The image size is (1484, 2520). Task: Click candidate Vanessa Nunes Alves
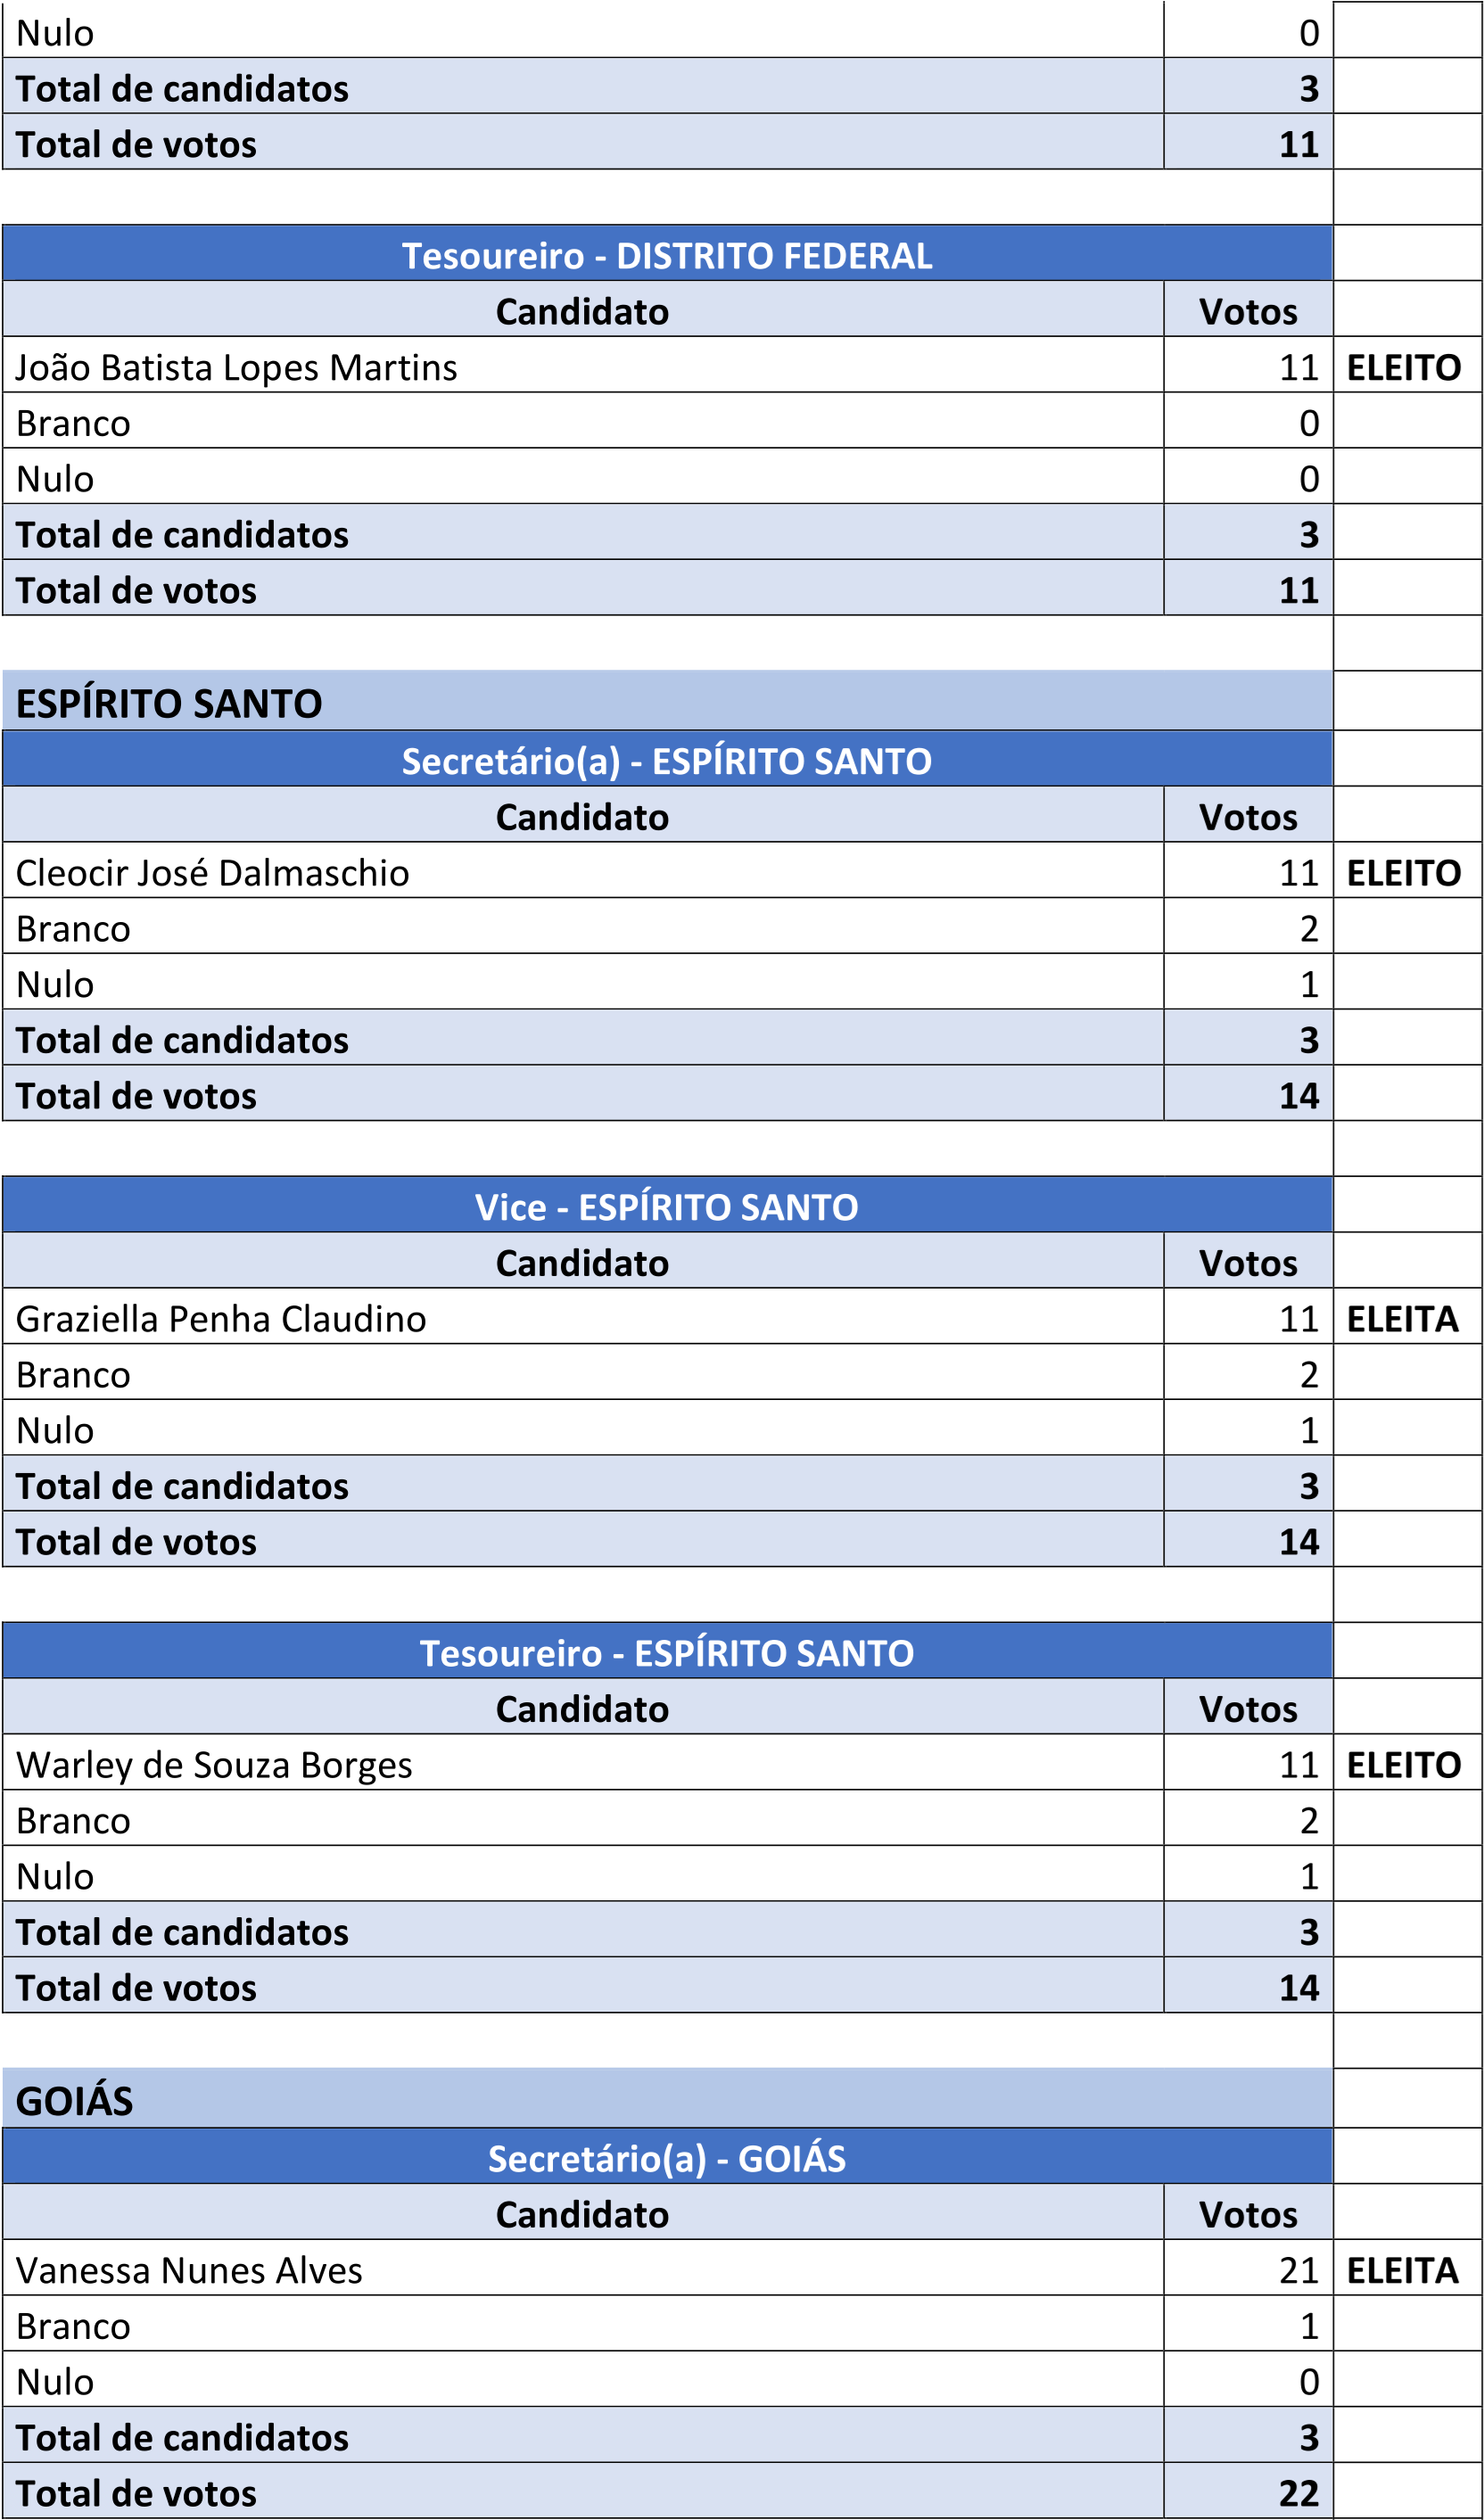pos(189,2271)
